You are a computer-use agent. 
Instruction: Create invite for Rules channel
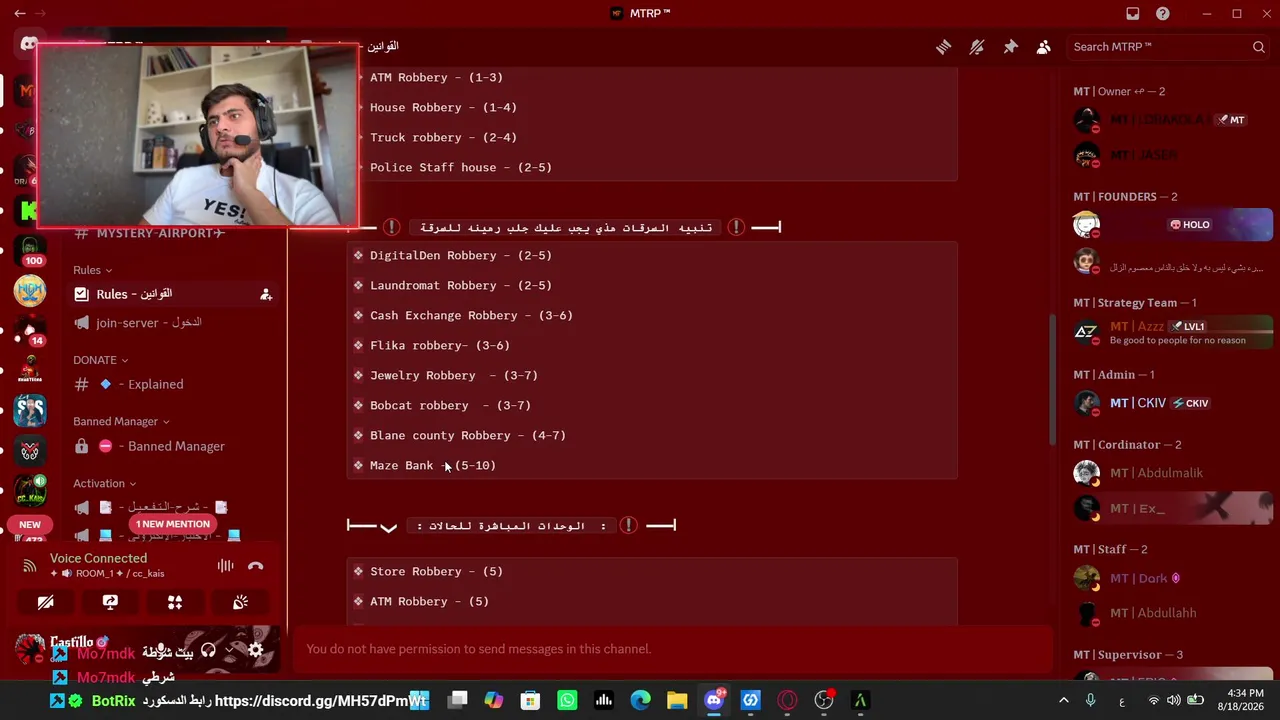coord(266,294)
